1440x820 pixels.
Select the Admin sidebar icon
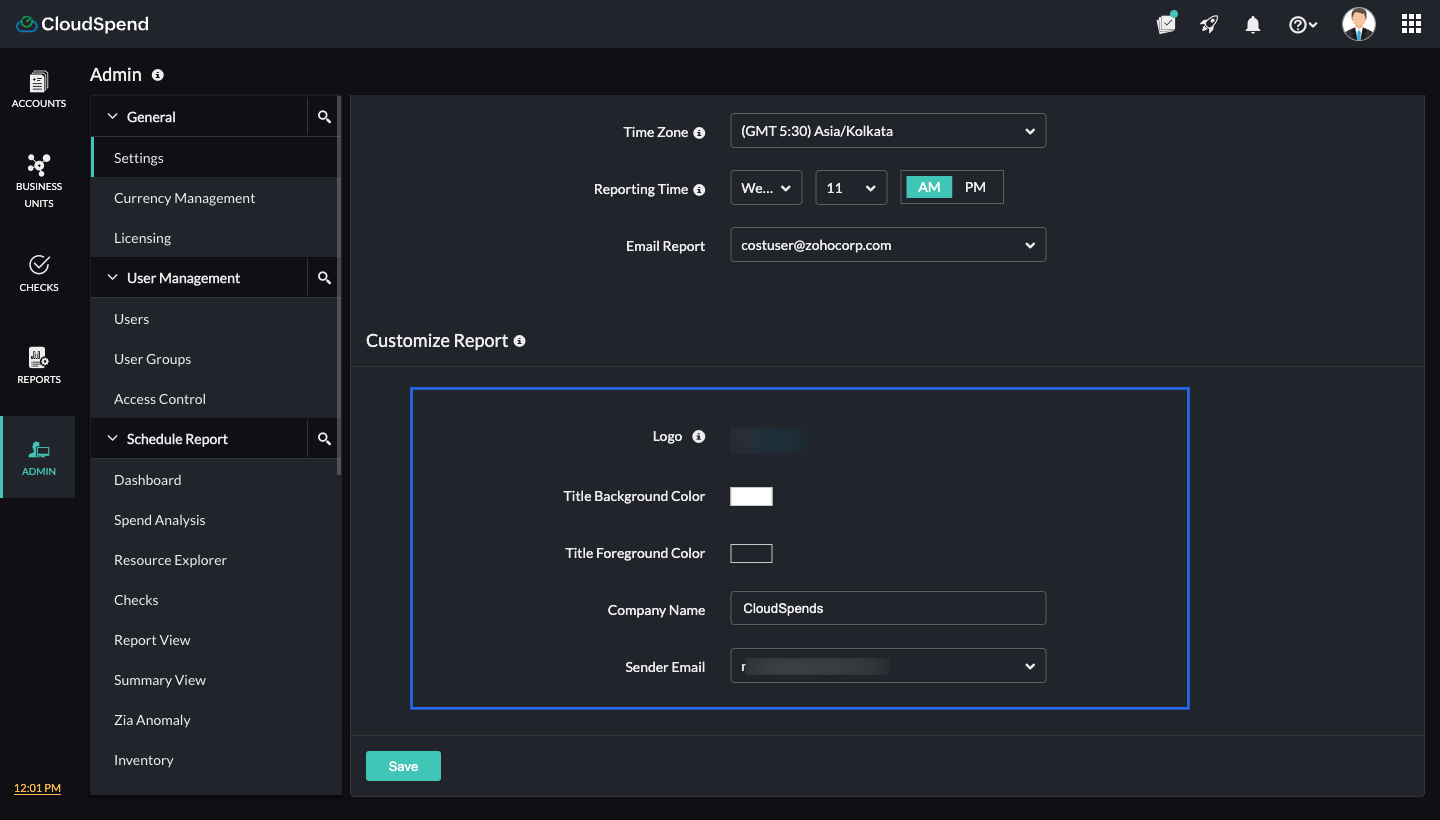[38, 457]
